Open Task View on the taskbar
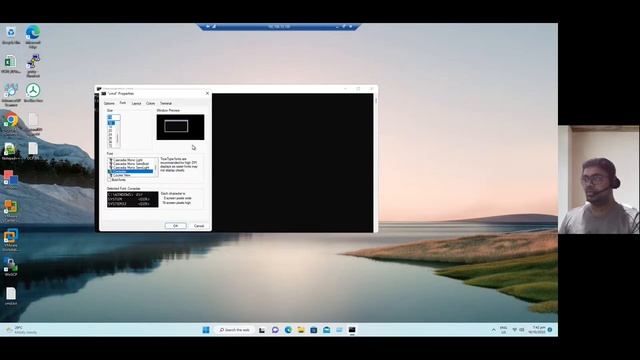 pos(262,330)
